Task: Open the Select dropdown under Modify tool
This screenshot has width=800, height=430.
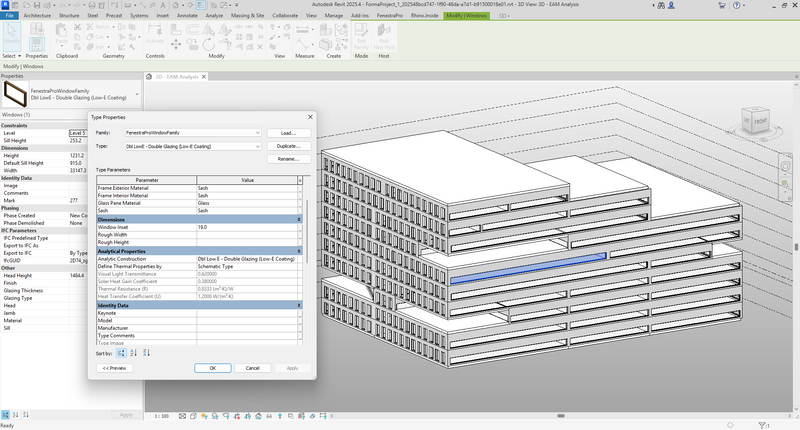Action: pos(12,56)
